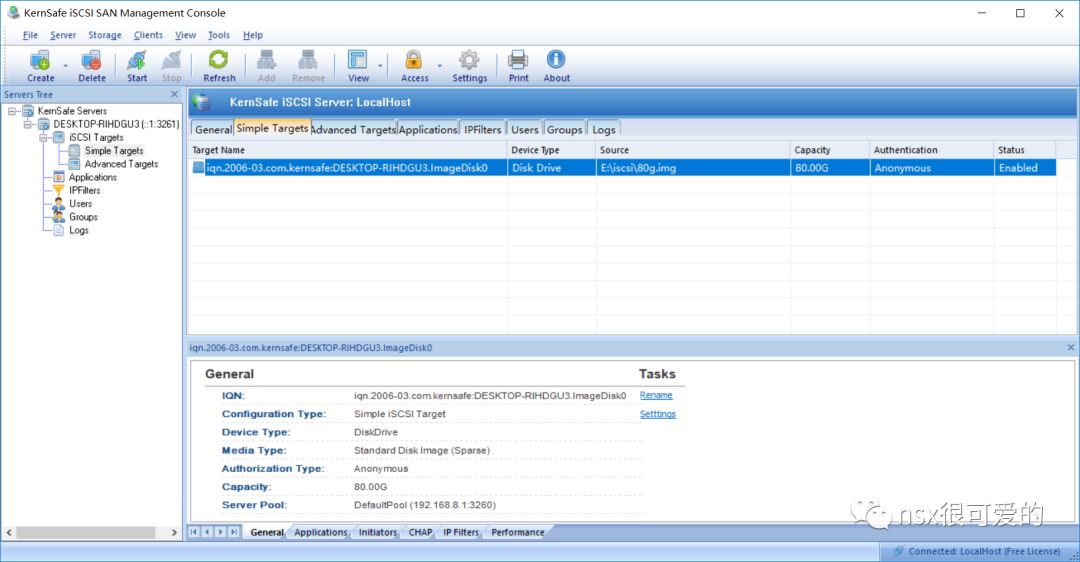Click the Setttings task link
This screenshot has height=562, width=1080.
click(x=658, y=414)
